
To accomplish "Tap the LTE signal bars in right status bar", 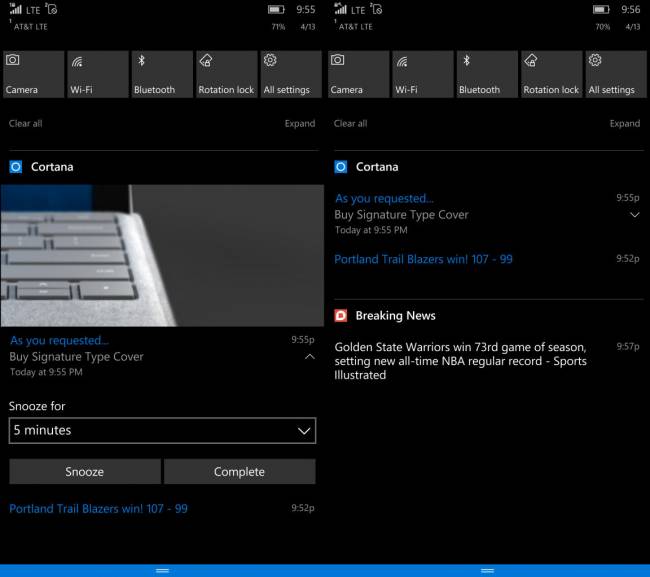I will click(341, 9).
